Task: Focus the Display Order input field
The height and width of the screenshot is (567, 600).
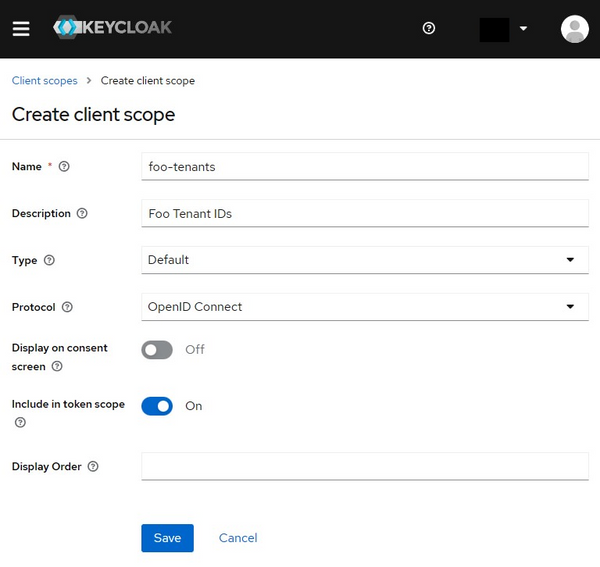Action: click(365, 466)
